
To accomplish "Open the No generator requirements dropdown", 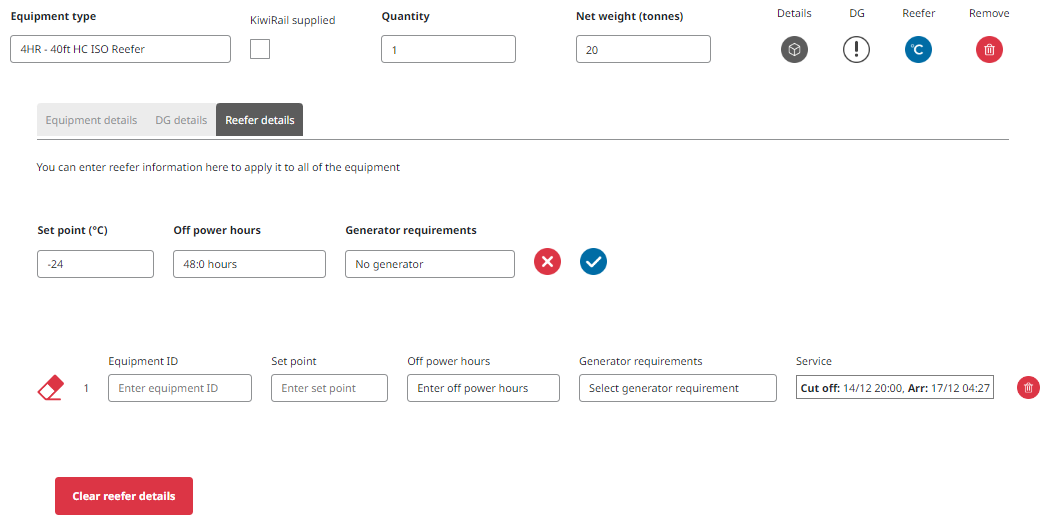I will 429,264.
